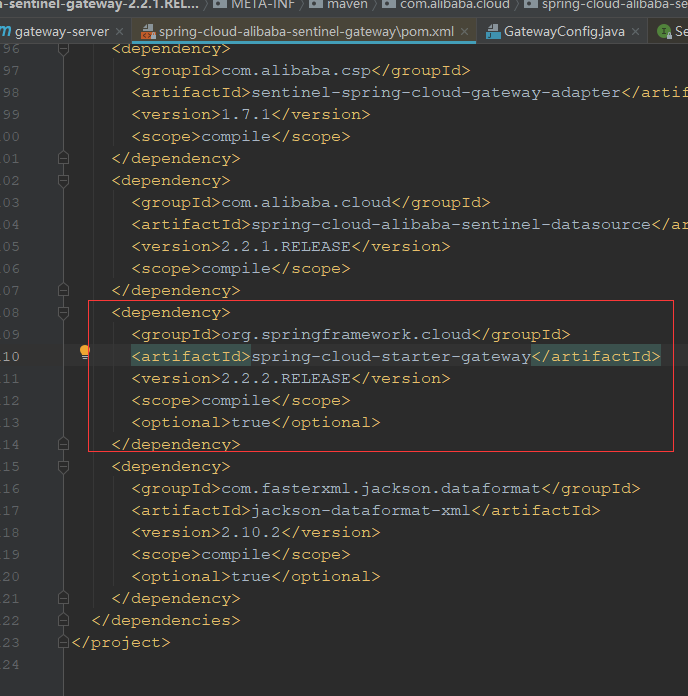Close the gateway-server tab
Image resolution: width=688 pixels, height=696 pixels.
(x=119, y=32)
